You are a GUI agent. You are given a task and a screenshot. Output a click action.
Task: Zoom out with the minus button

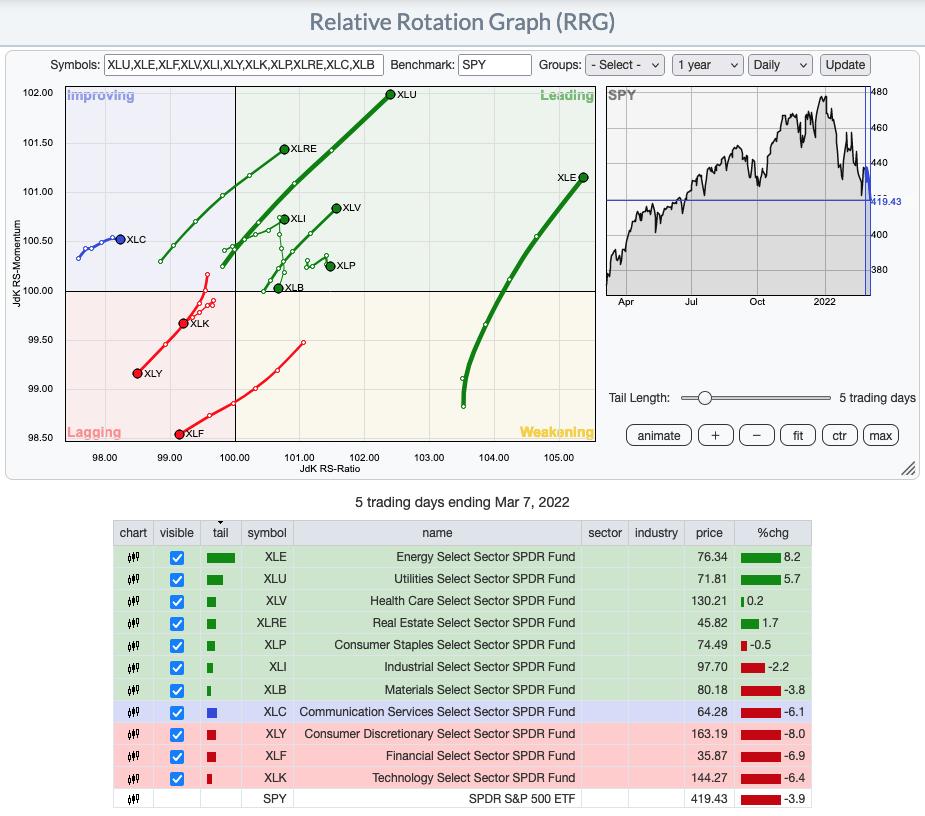757,435
